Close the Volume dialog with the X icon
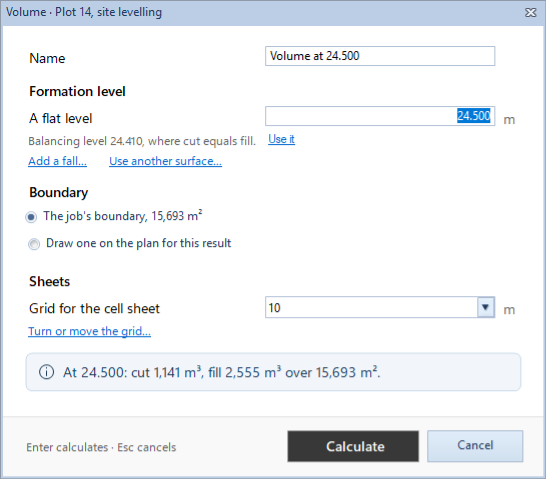 click(x=530, y=13)
